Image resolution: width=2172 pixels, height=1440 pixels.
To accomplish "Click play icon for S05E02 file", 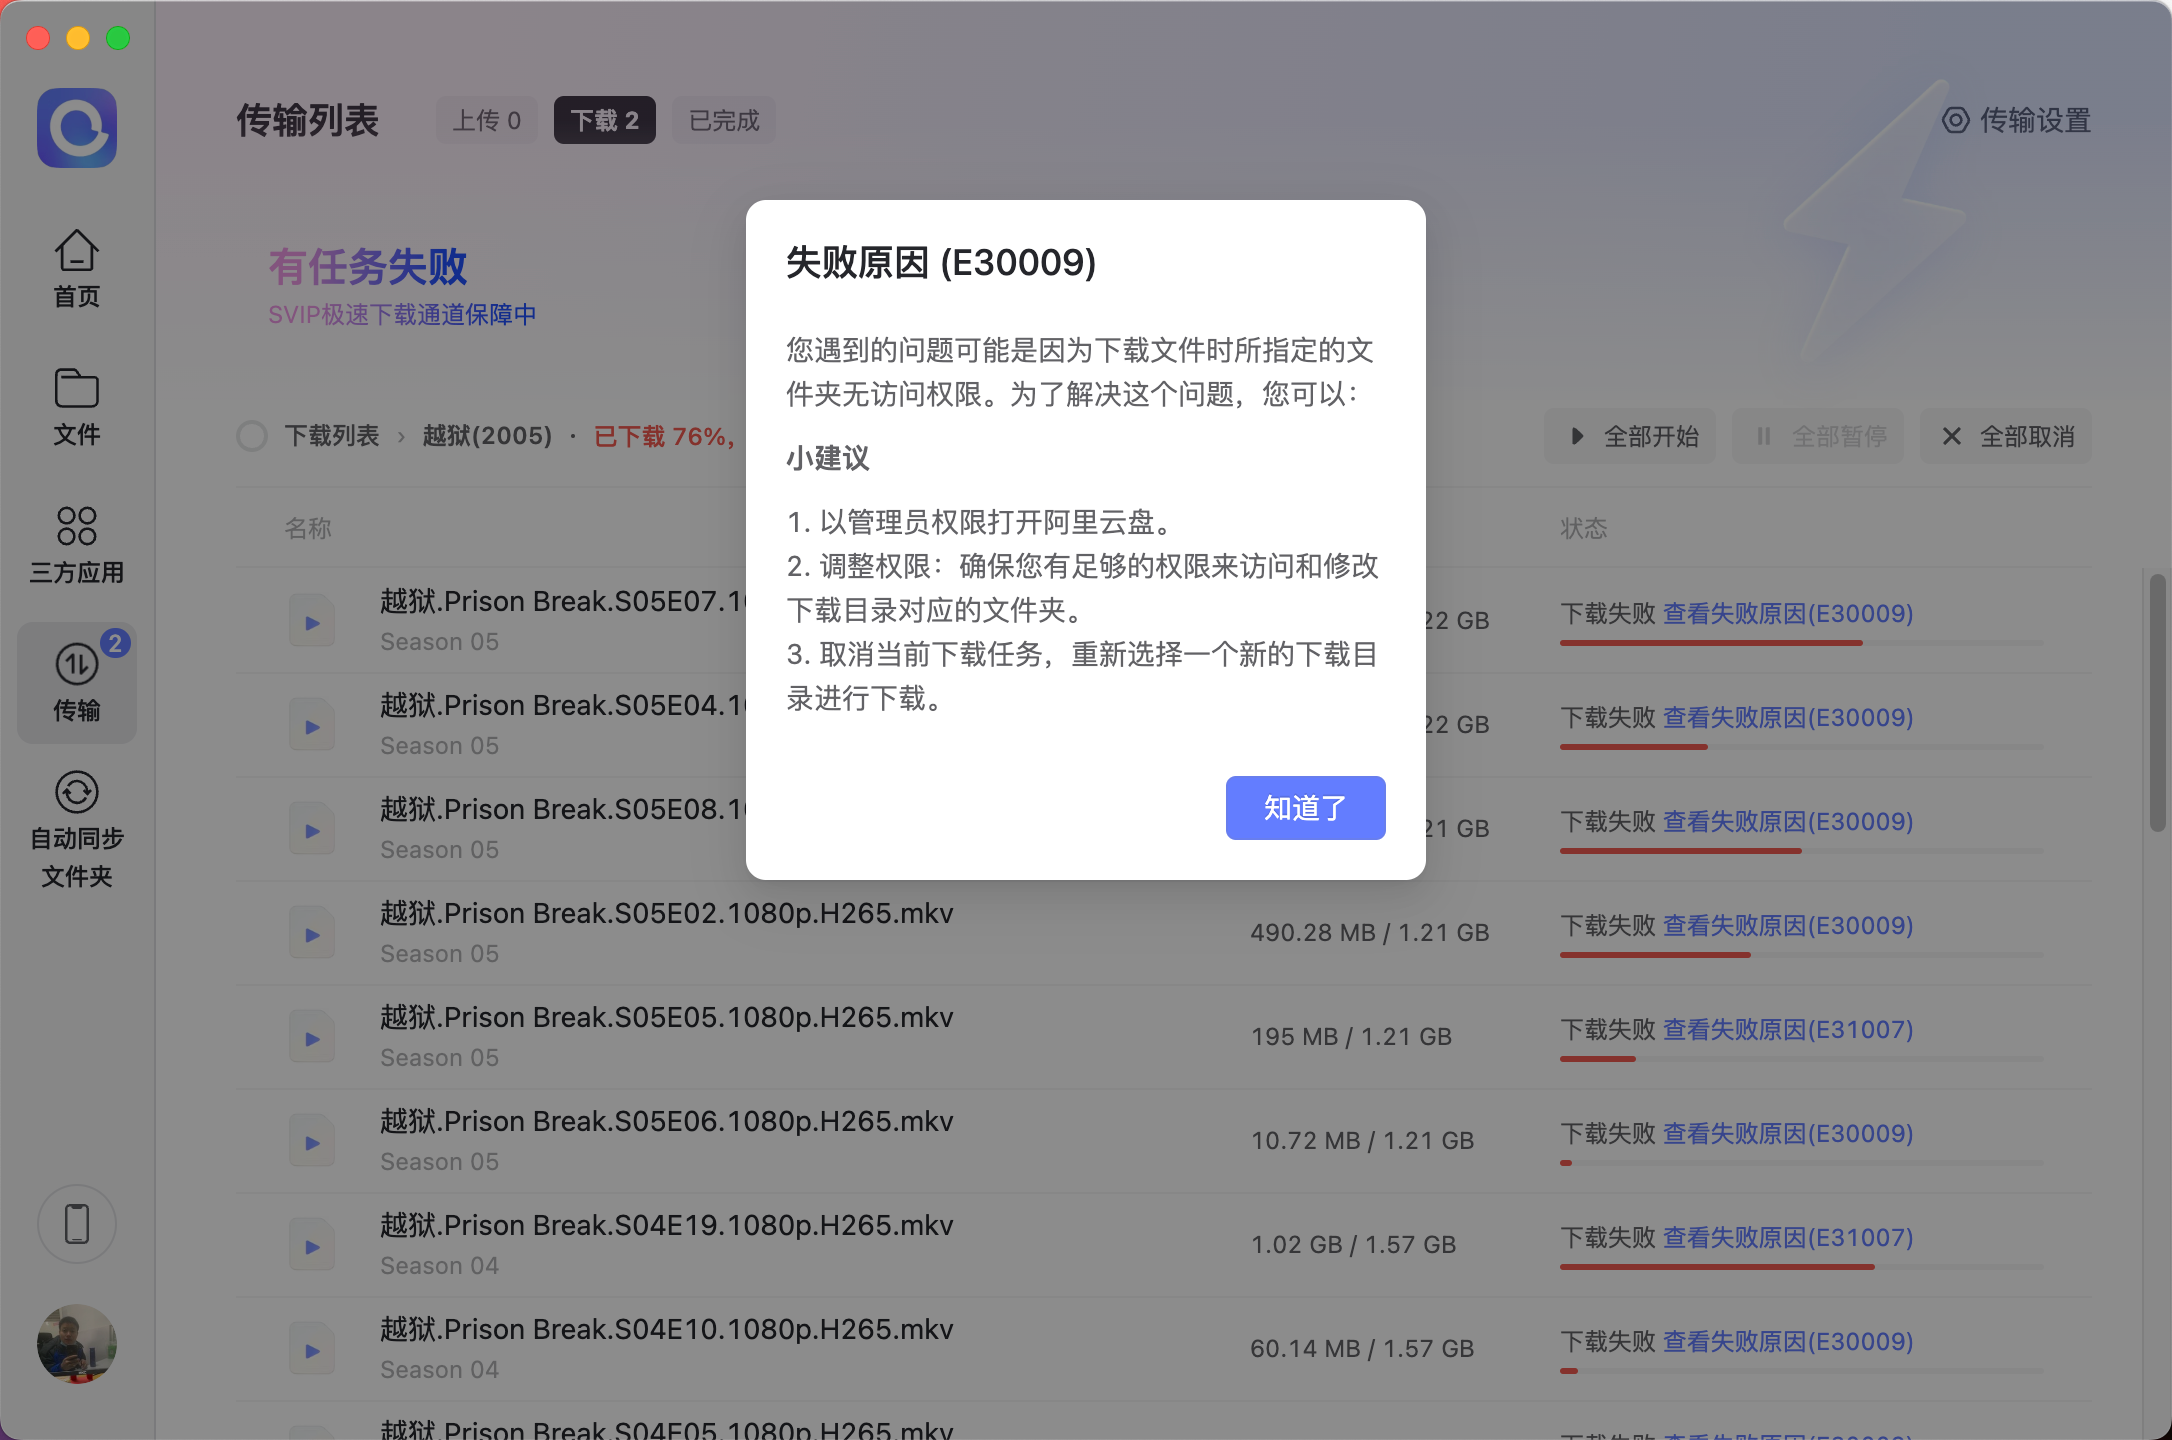I will [312, 934].
